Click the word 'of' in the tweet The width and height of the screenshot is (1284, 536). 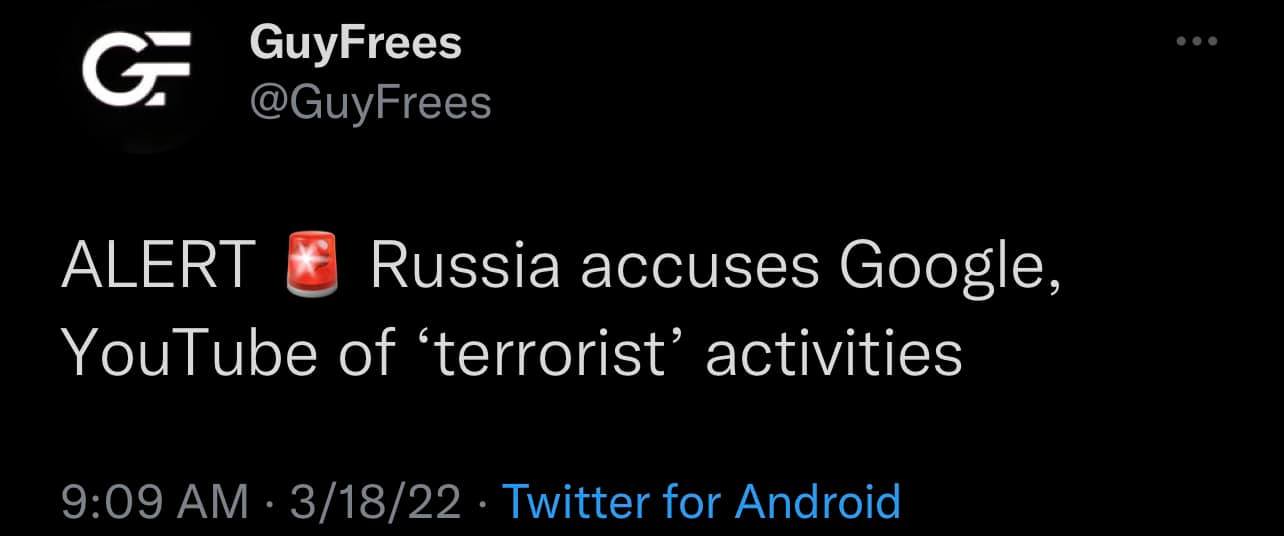(x=365, y=352)
